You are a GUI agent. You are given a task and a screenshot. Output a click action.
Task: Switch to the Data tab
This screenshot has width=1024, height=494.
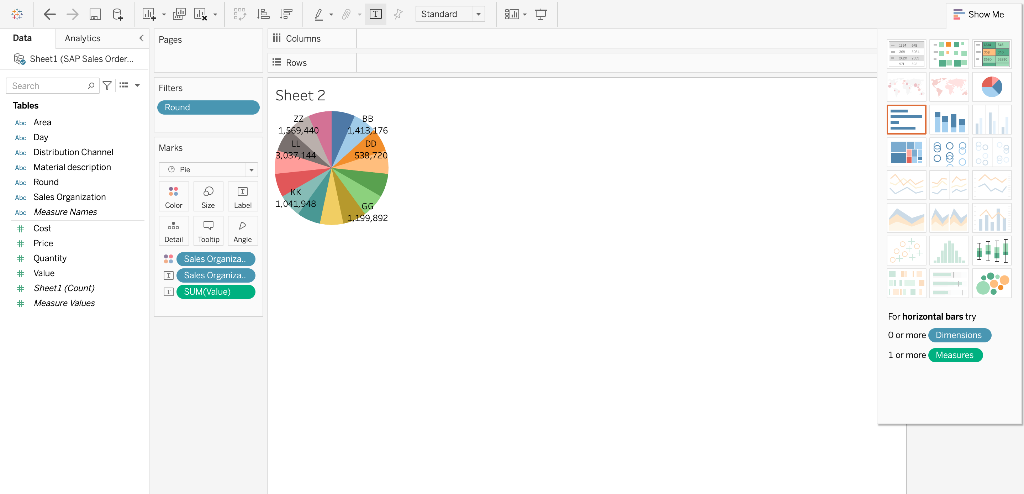[22, 38]
